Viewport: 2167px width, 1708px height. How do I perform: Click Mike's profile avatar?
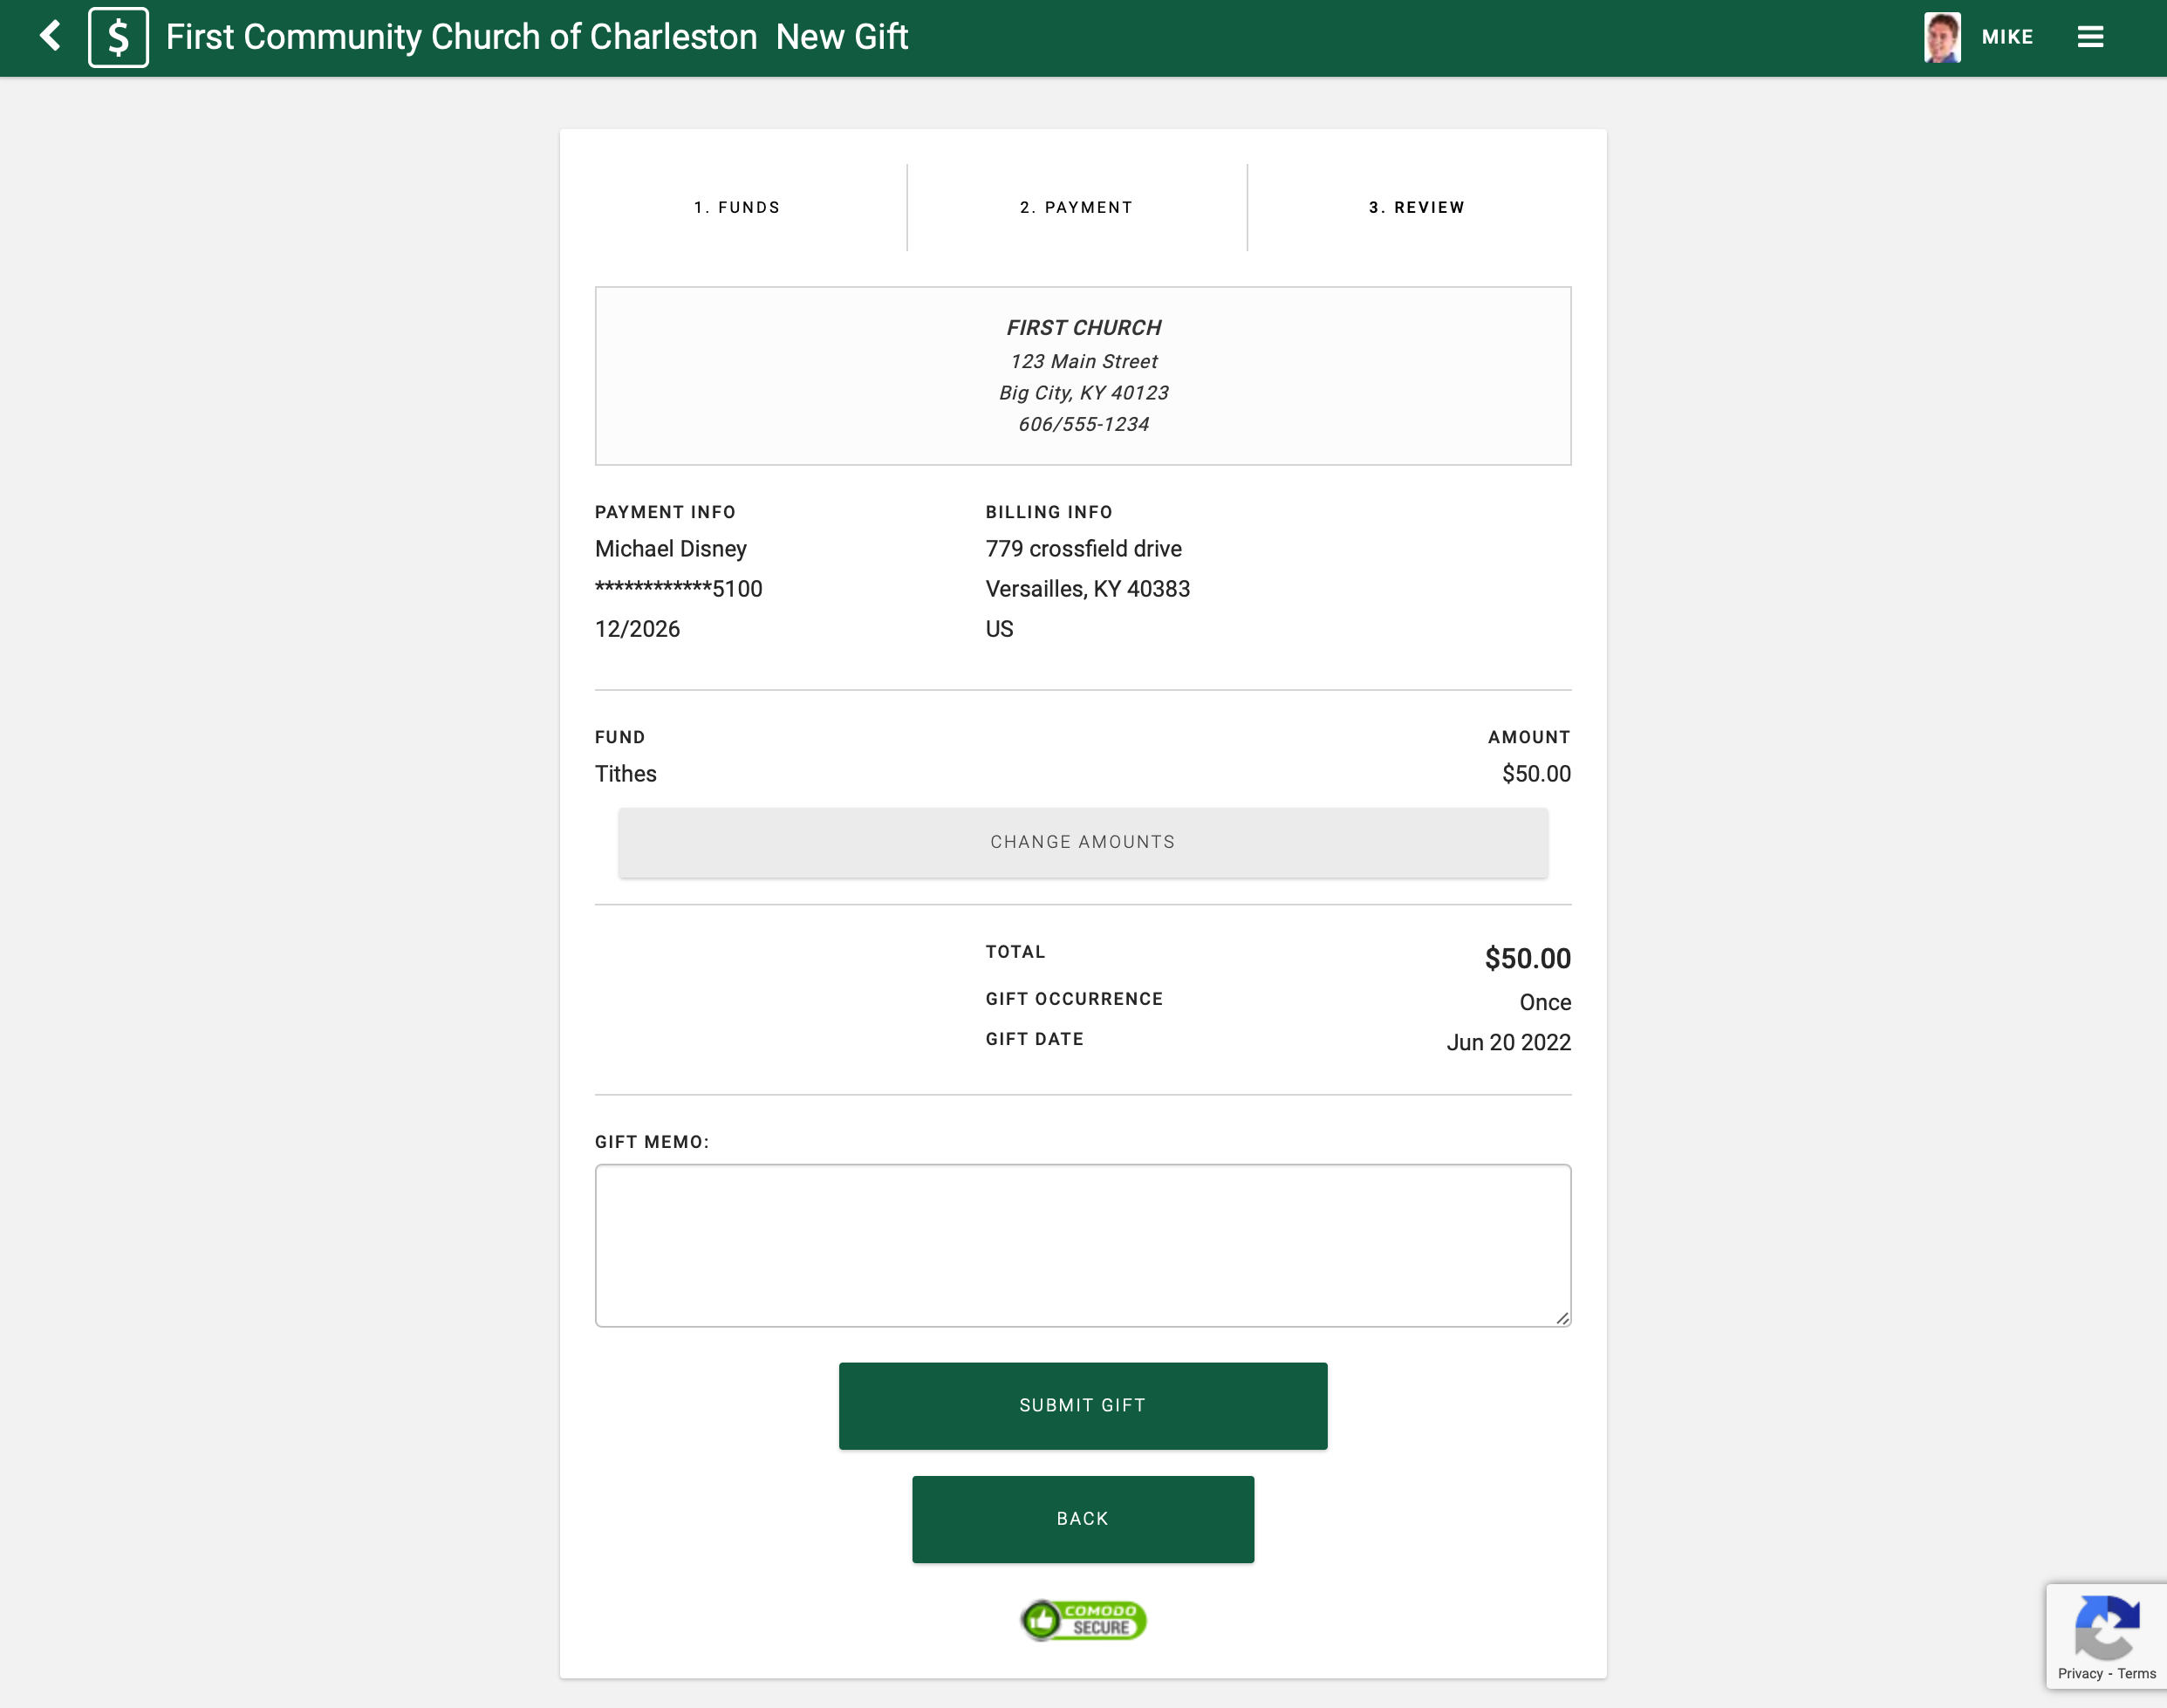(1941, 37)
